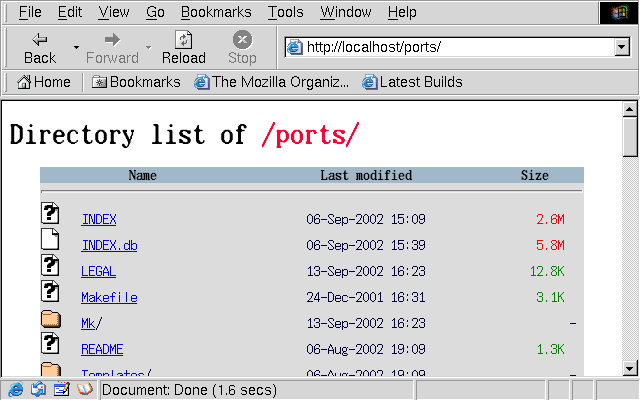Open the Latest Builds bookmark
The height and width of the screenshot is (400, 640).
[412, 82]
